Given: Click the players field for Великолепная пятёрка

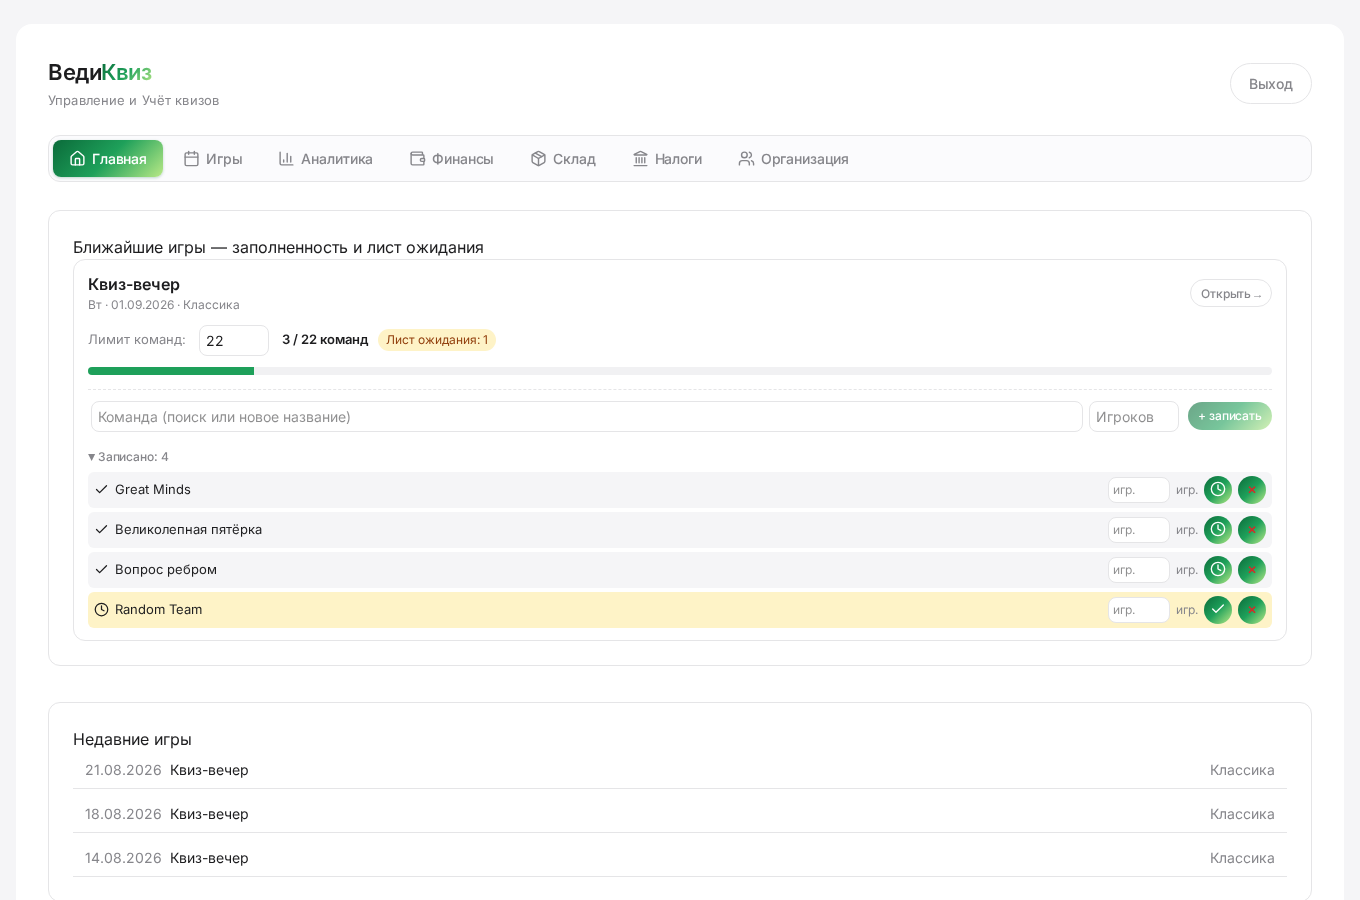Looking at the screenshot, I should 1139,530.
